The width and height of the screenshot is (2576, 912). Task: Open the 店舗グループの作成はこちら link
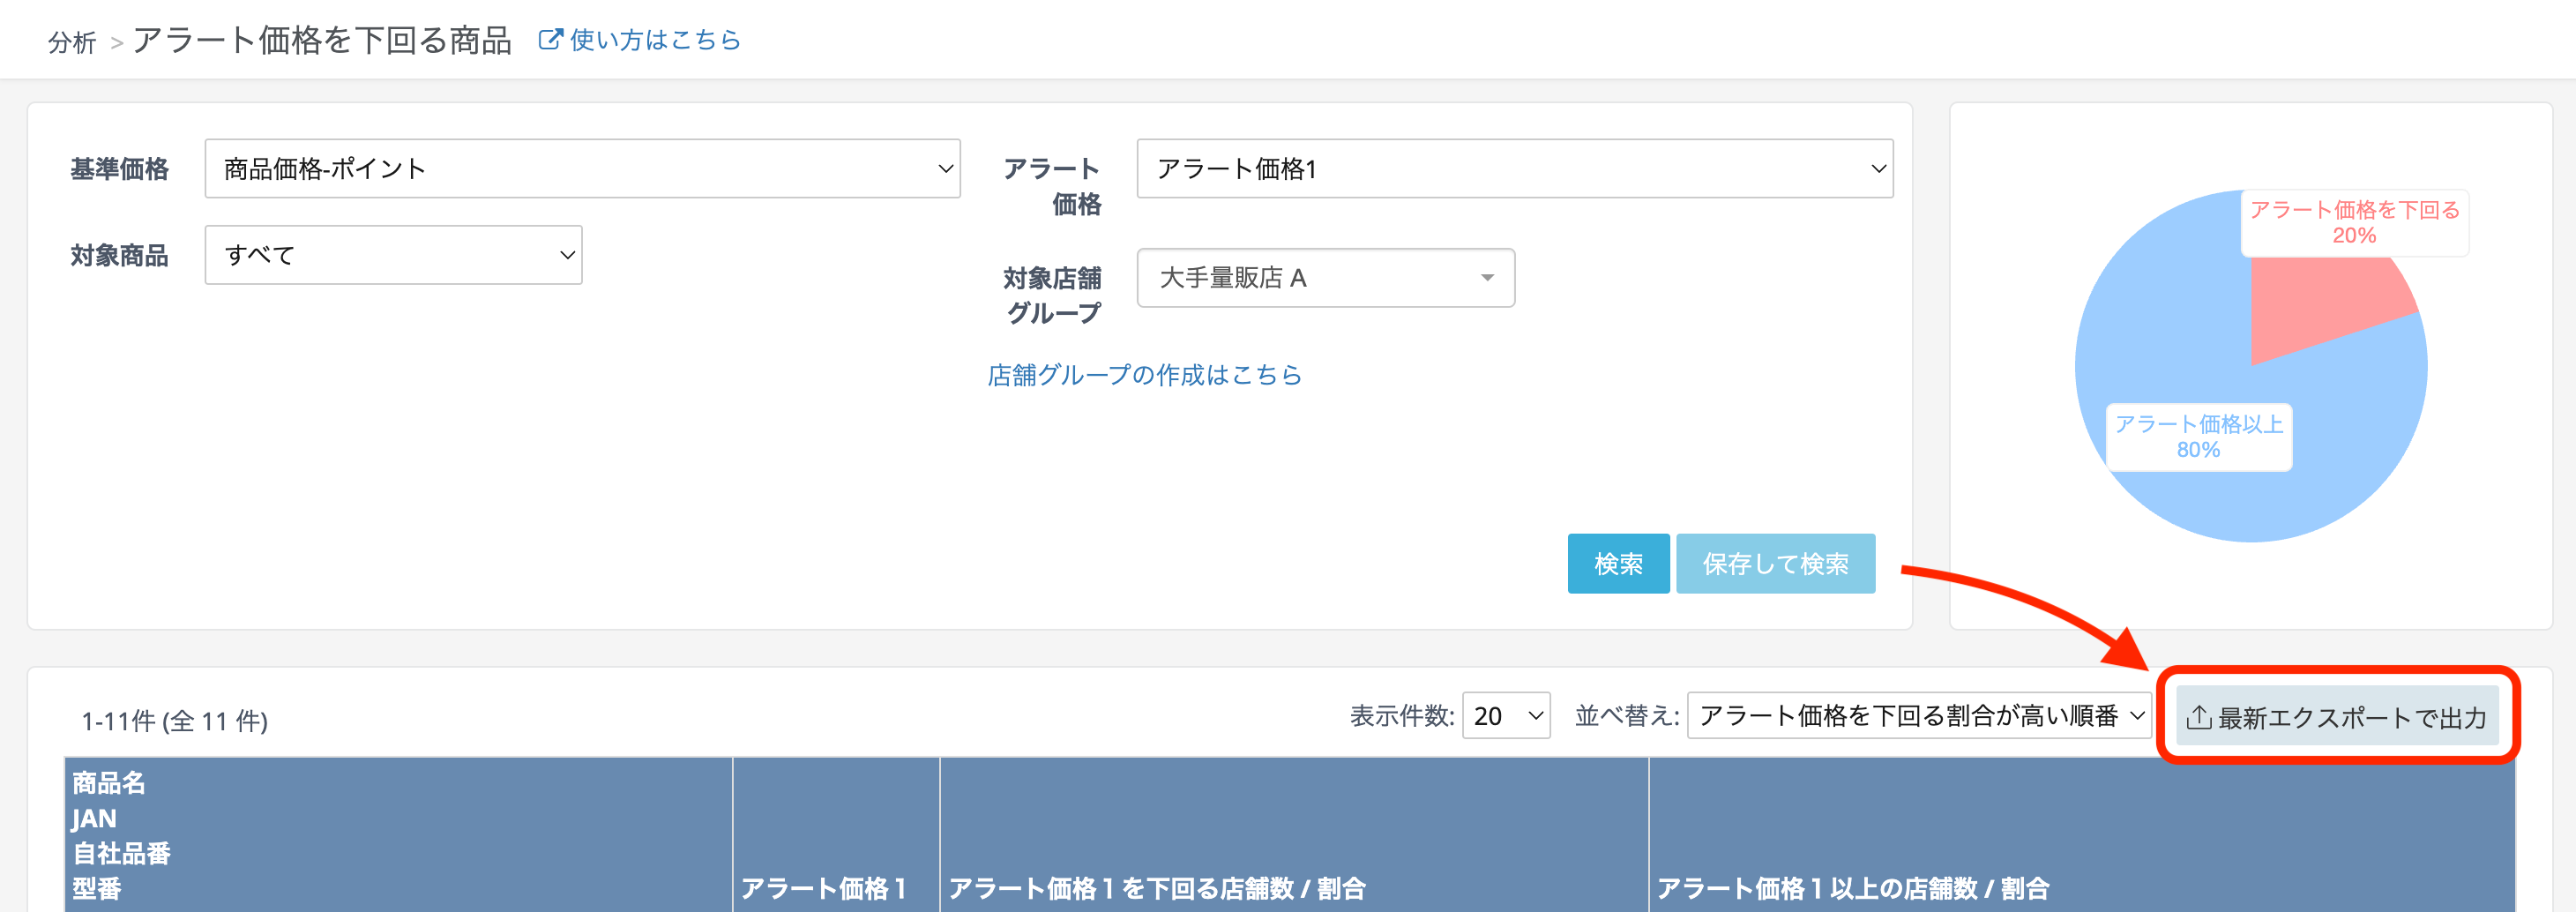[1144, 375]
